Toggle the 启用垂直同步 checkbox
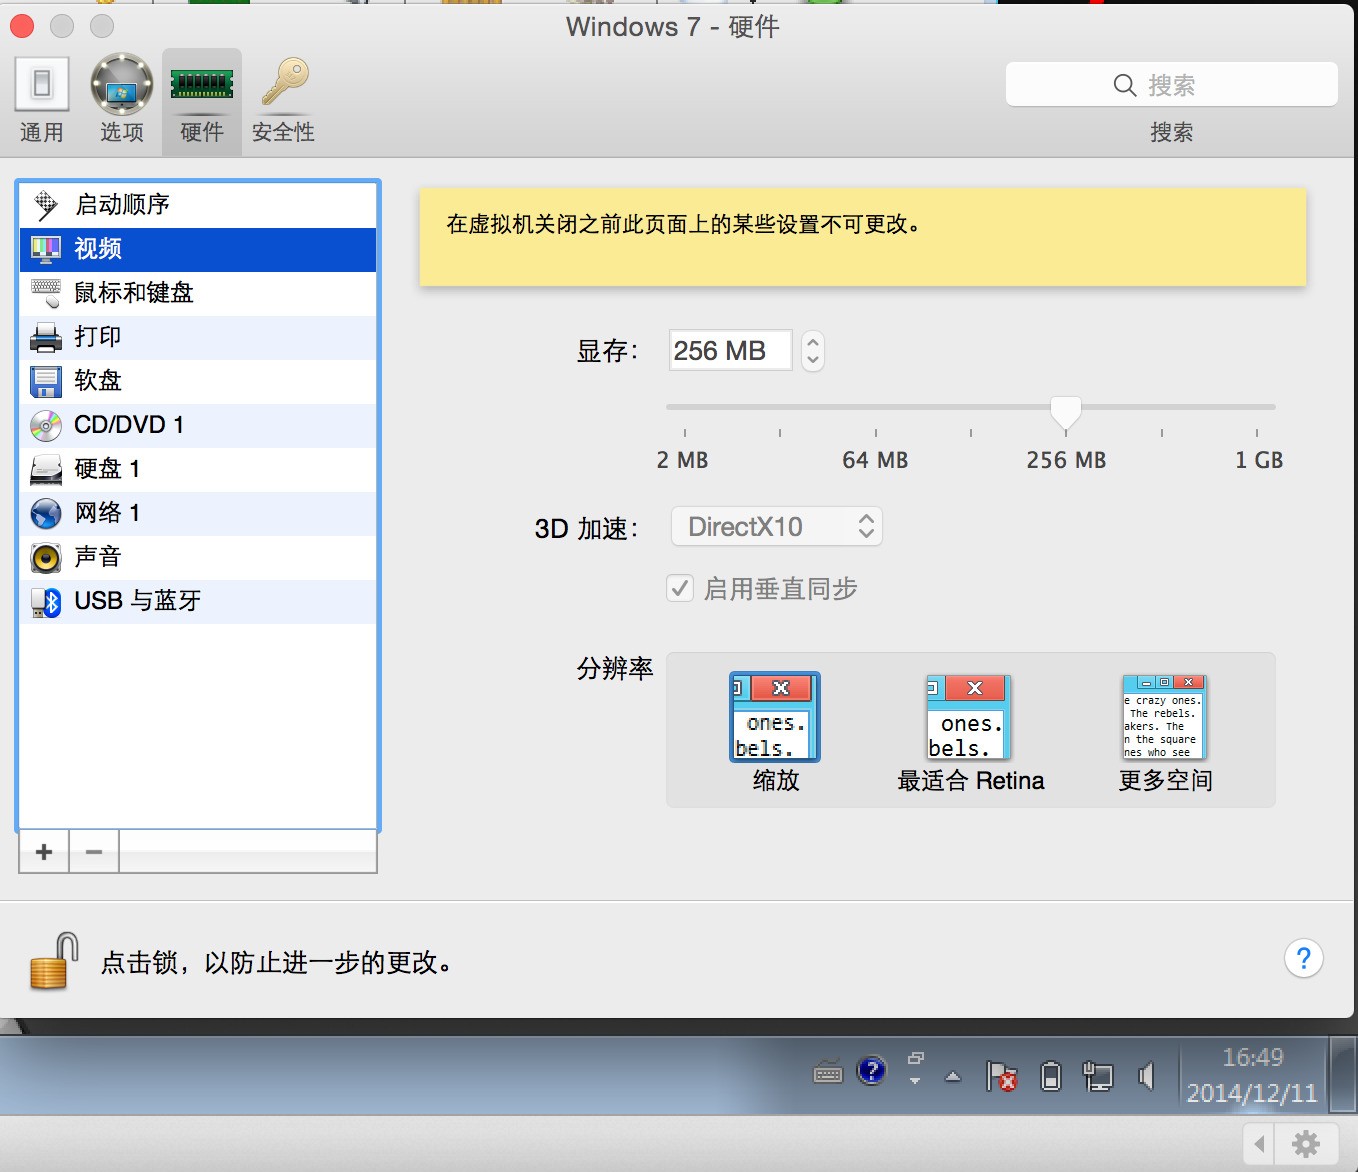 coord(680,588)
